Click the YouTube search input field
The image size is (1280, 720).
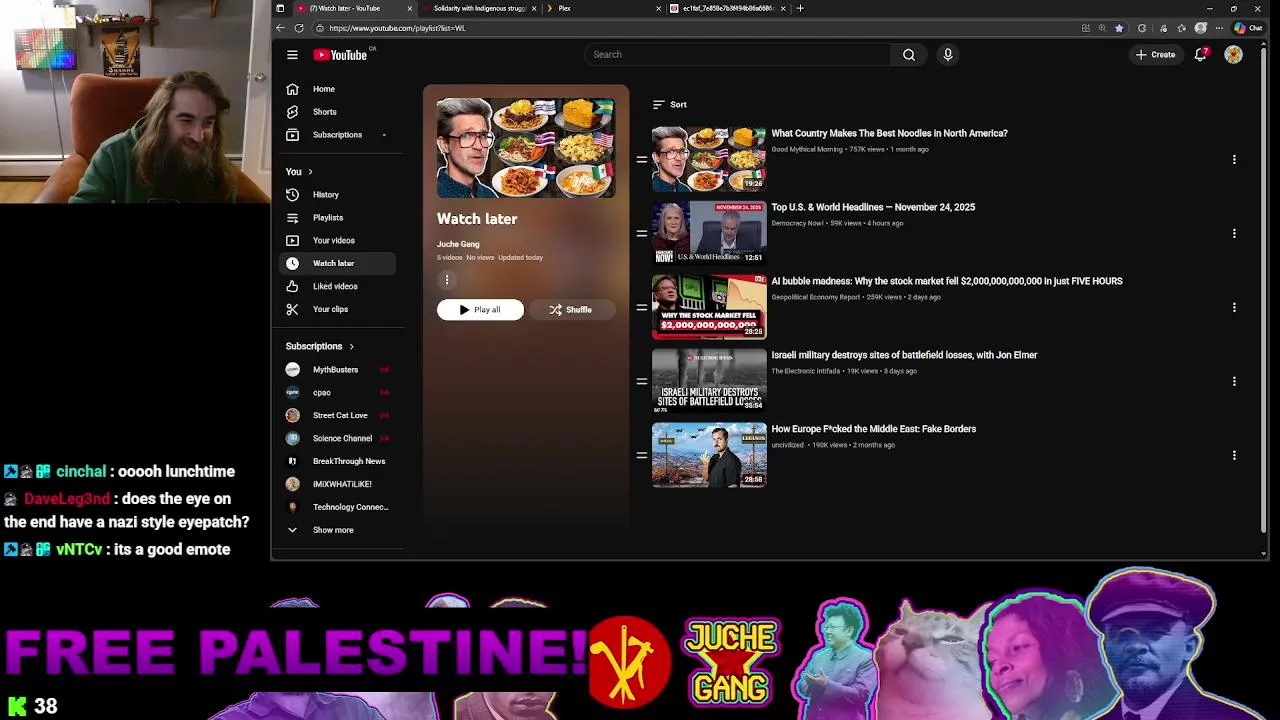click(x=737, y=55)
